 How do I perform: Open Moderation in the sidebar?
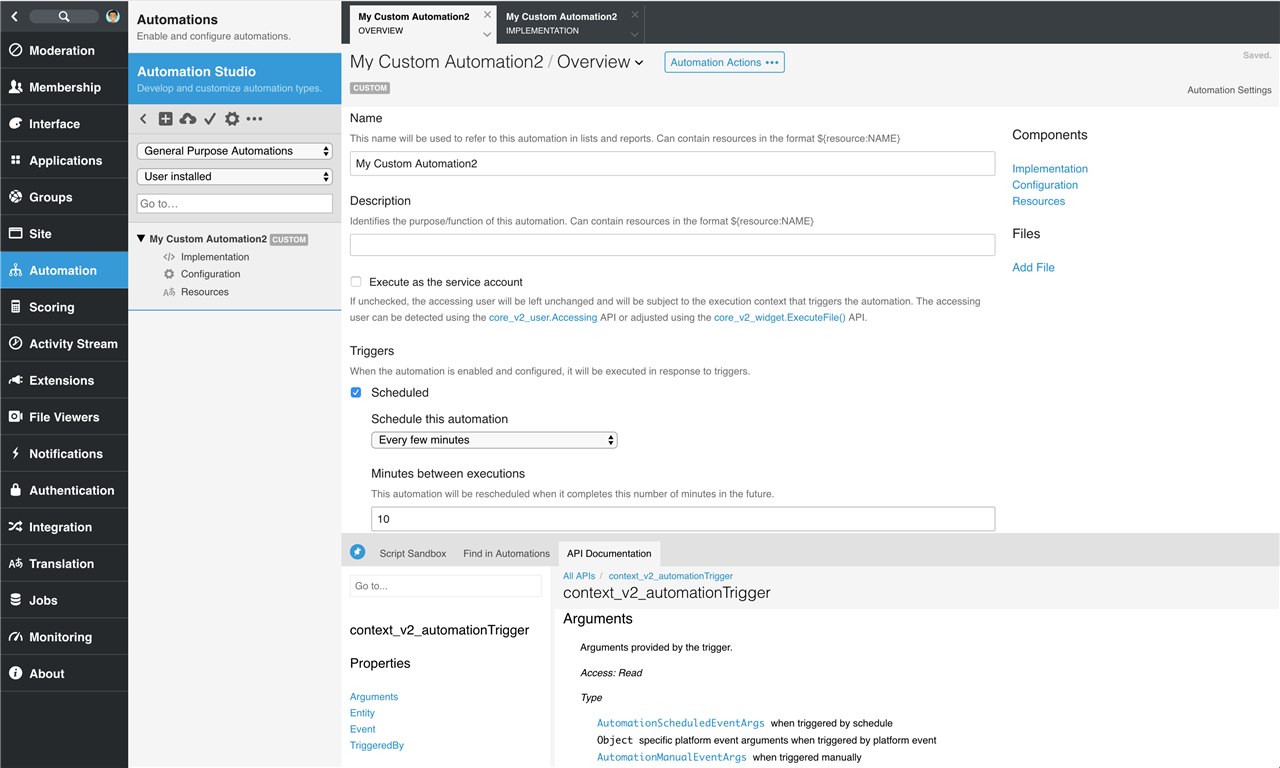click(x=64, y=50)
